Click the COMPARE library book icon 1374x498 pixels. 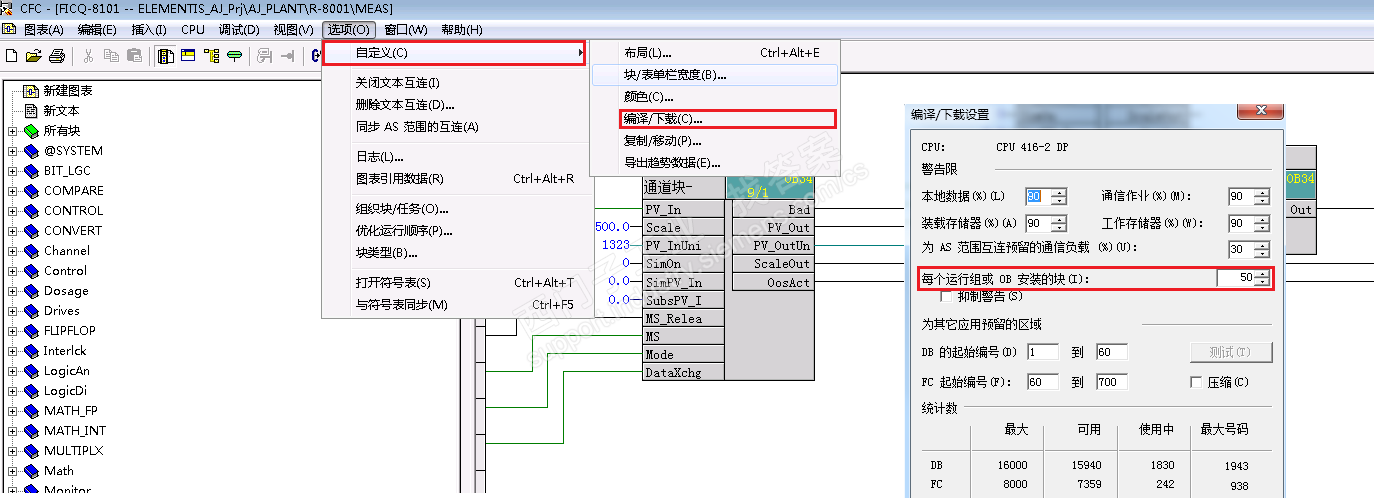(x=31, y=190)
